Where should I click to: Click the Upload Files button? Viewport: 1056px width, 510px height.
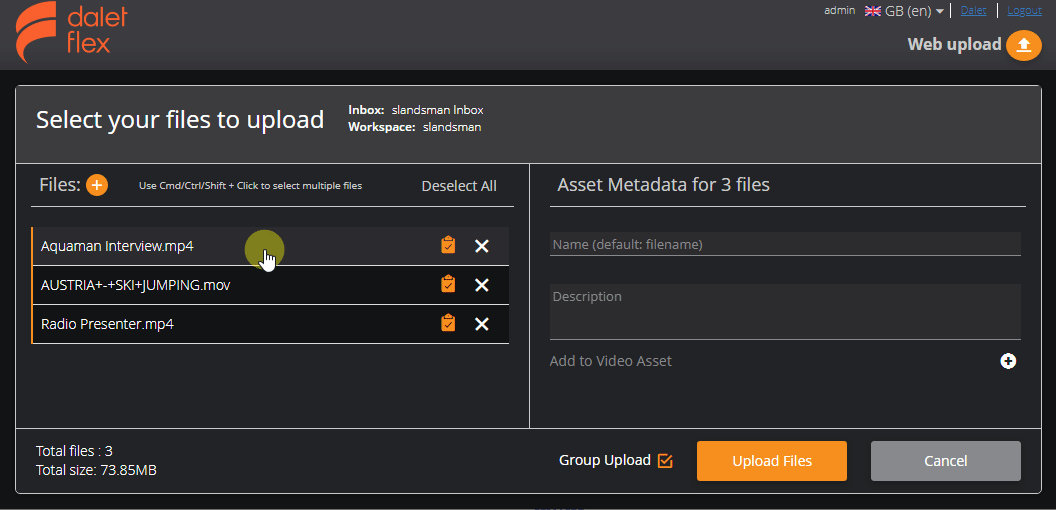tap(772, 461)
